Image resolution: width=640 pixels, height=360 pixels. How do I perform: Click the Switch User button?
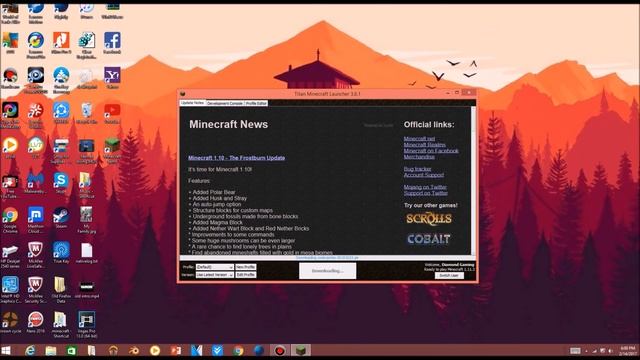point(449,276)
